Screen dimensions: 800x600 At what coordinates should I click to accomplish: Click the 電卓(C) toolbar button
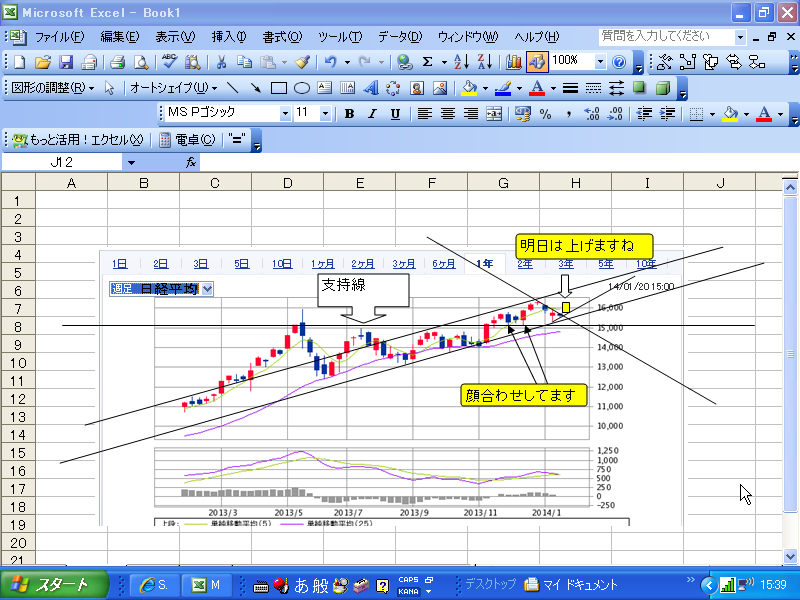point(187,140)
